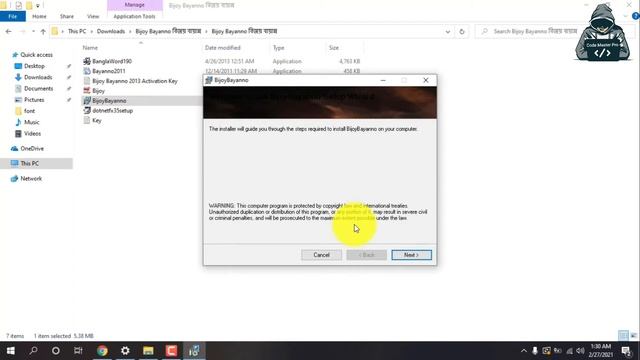The image size is (640, 360).
Task: Switch to the details view layout icon
Action: [623, 336]
